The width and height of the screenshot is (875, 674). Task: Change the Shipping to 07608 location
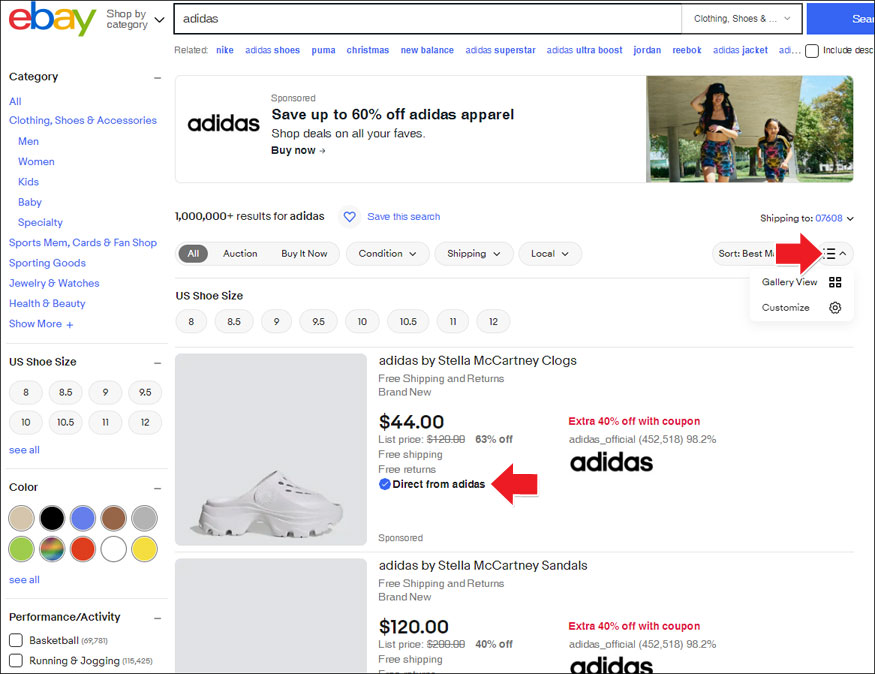[x=806, y=218]
